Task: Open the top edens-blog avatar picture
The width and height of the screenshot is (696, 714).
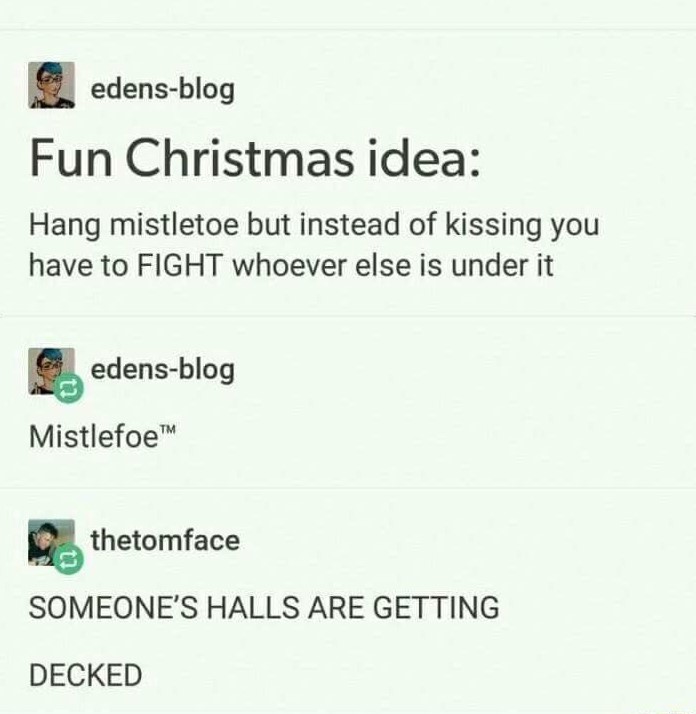Action: click(51, 85)
